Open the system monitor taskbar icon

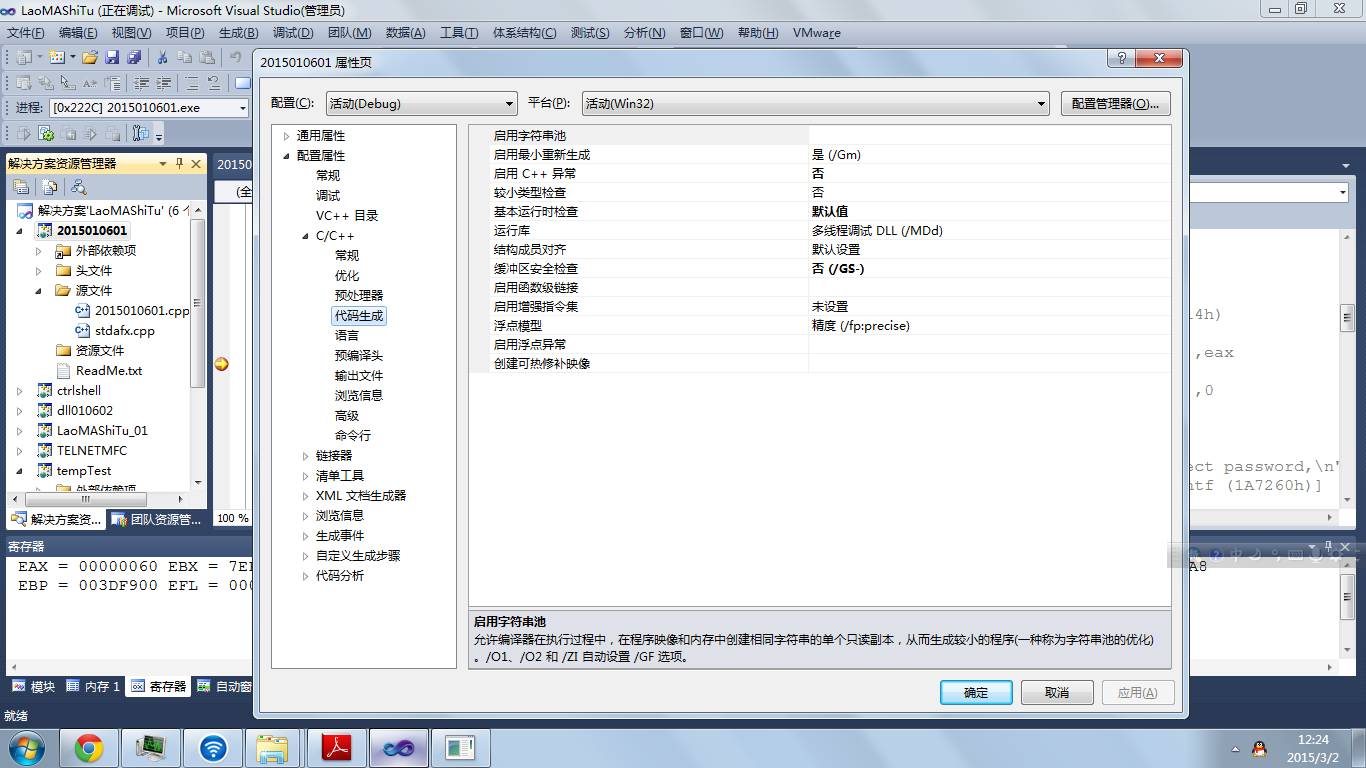(151, 747)
